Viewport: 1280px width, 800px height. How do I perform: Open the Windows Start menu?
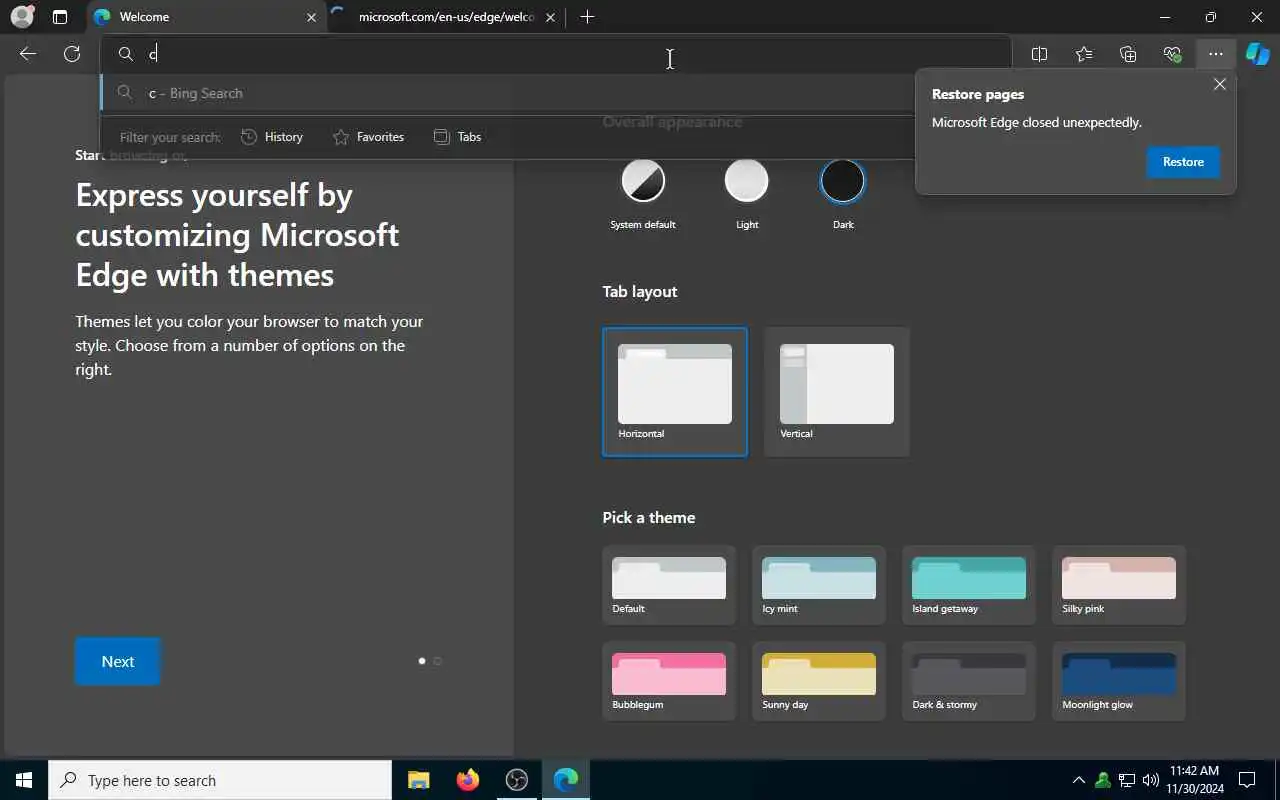[24, 780]
